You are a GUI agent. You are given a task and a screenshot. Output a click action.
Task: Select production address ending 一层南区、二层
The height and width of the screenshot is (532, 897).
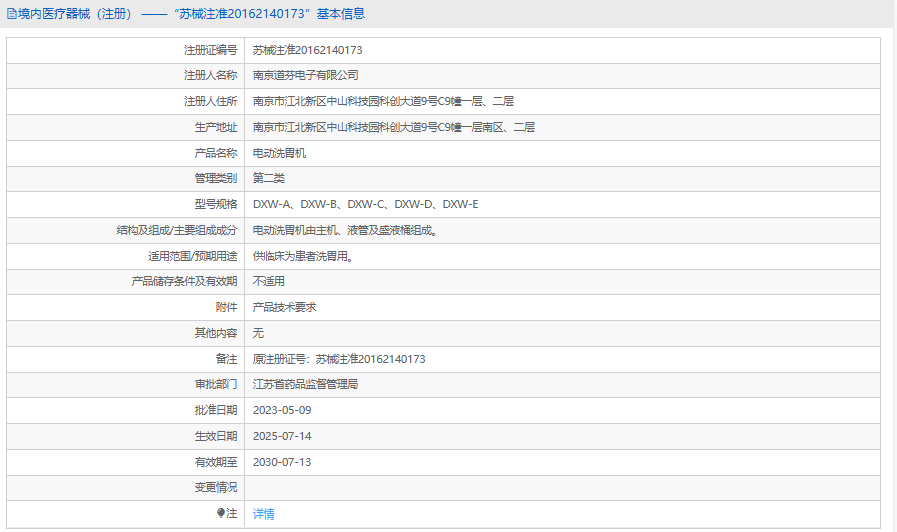coord(394,127)
